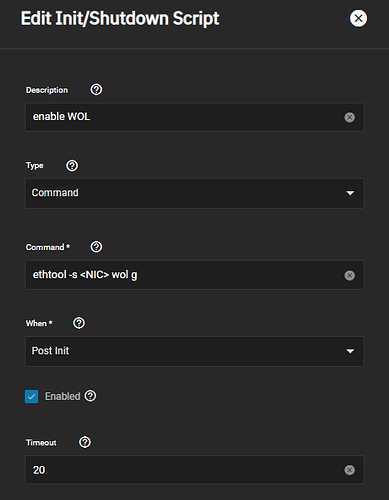The height and width of the screenshot is (500, 389).
Task: Focus the Description input with enable WOL
Action: 195,117
